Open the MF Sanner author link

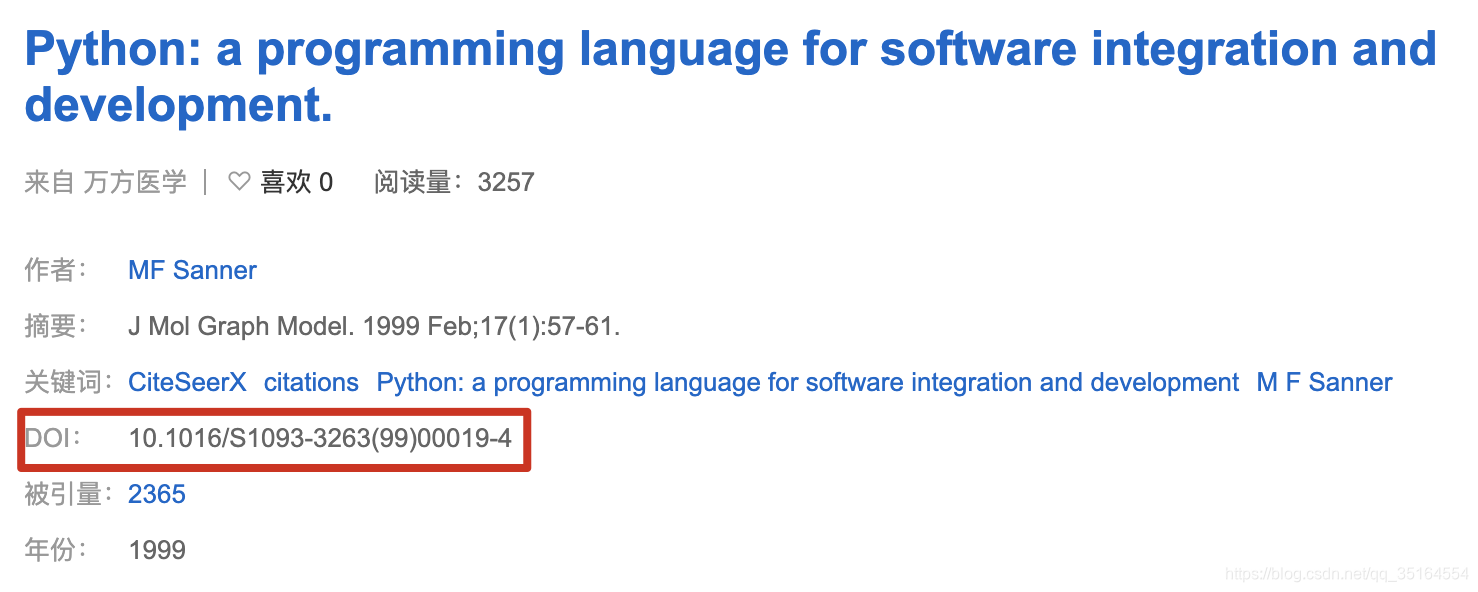[192, 270]
